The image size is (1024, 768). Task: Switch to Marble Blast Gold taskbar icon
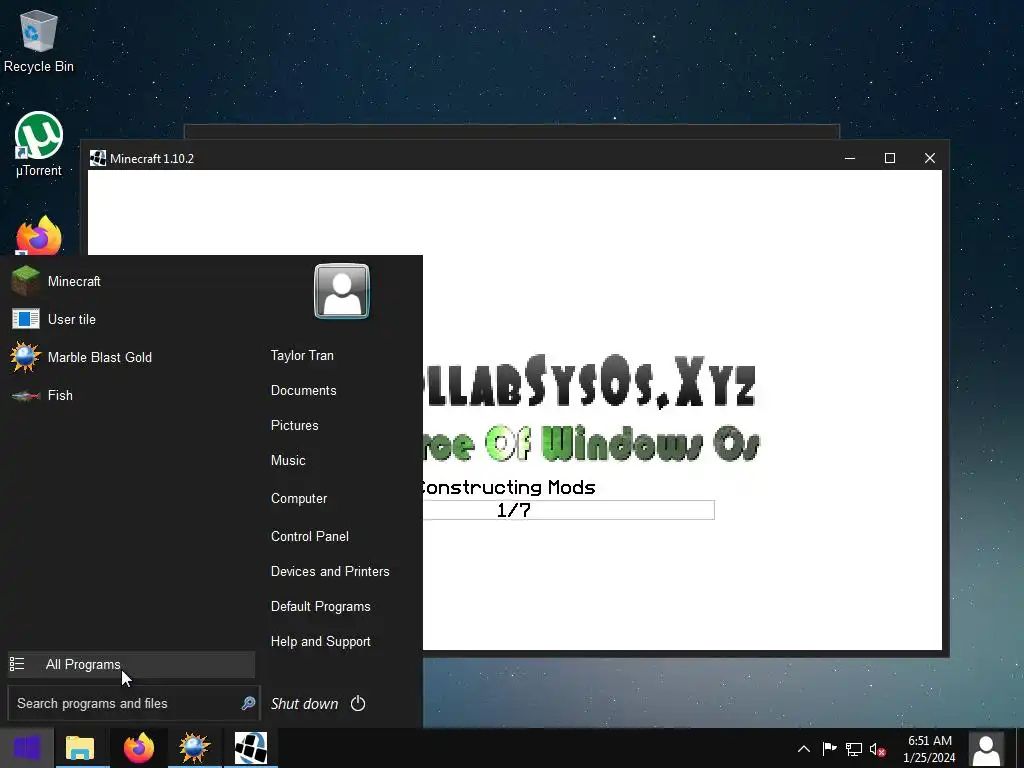(195, 748)
